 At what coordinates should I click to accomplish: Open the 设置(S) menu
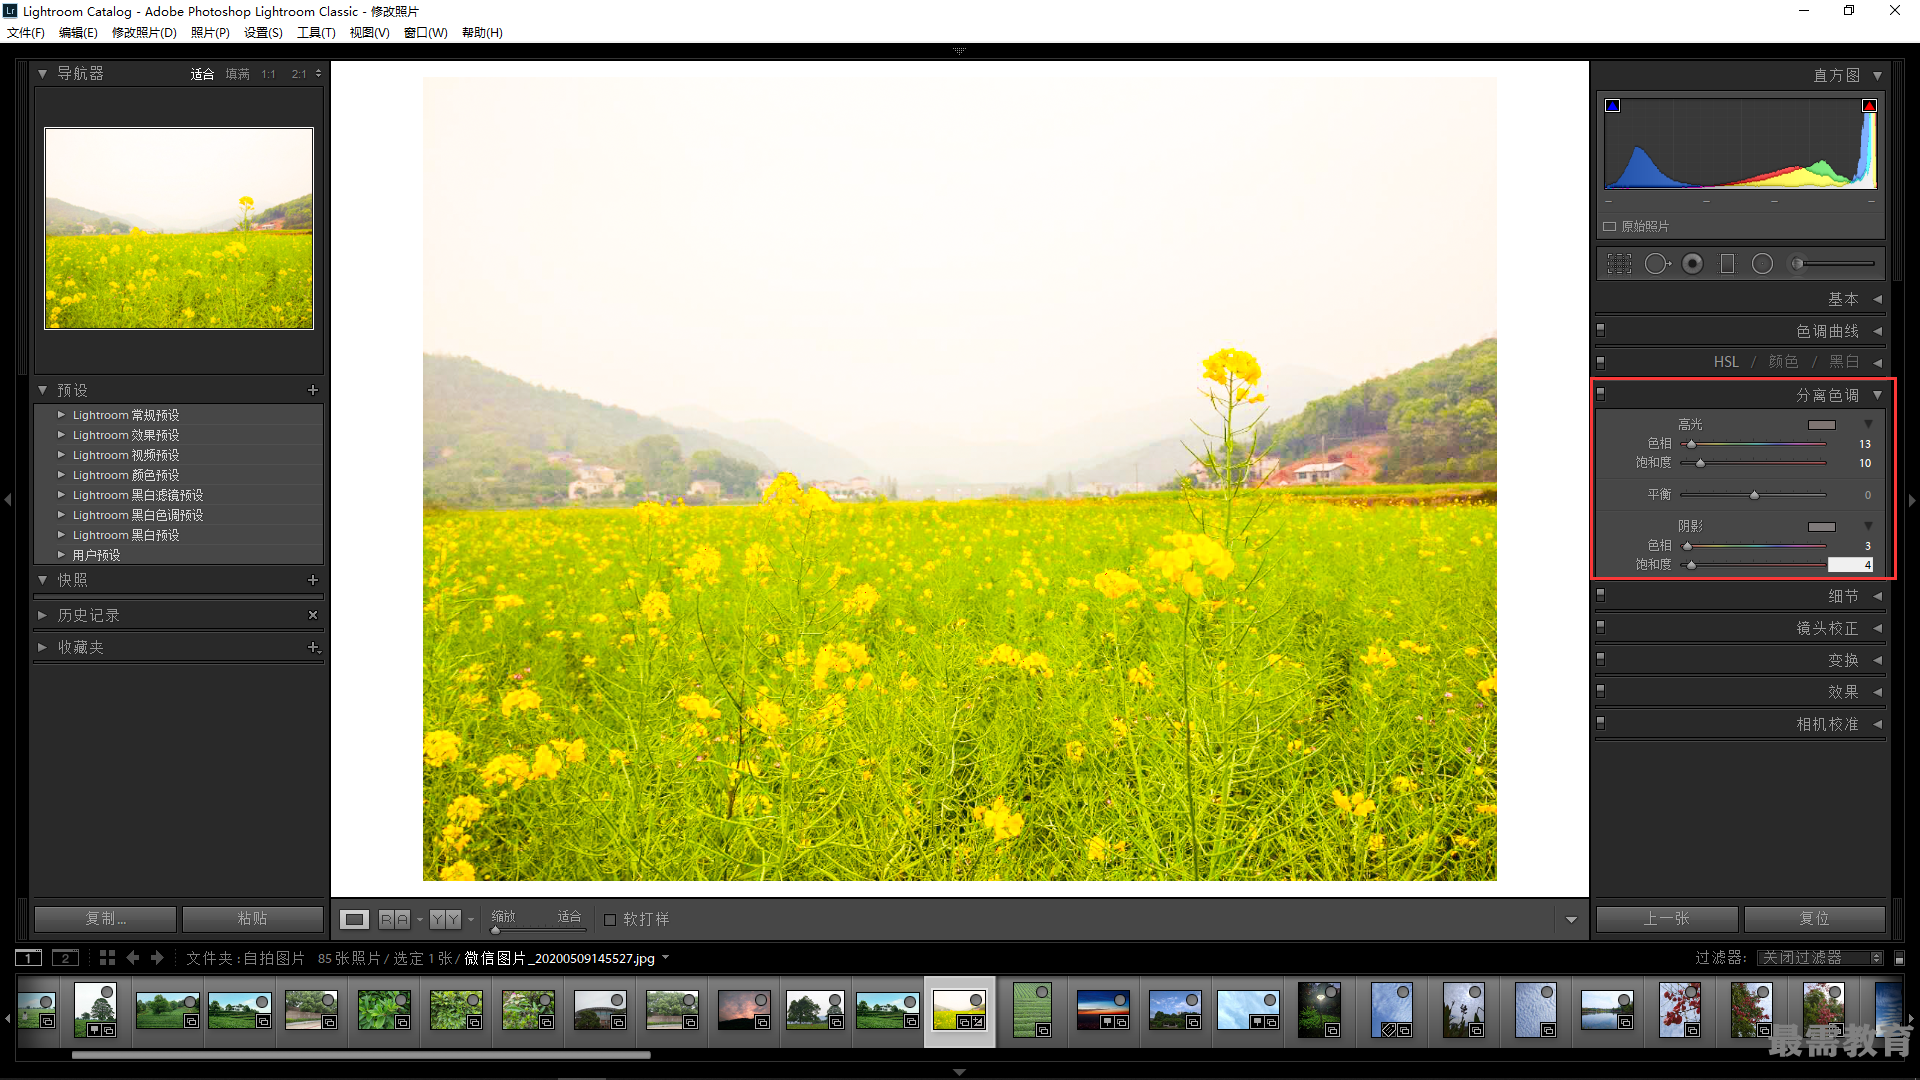(x=263, y=33)
